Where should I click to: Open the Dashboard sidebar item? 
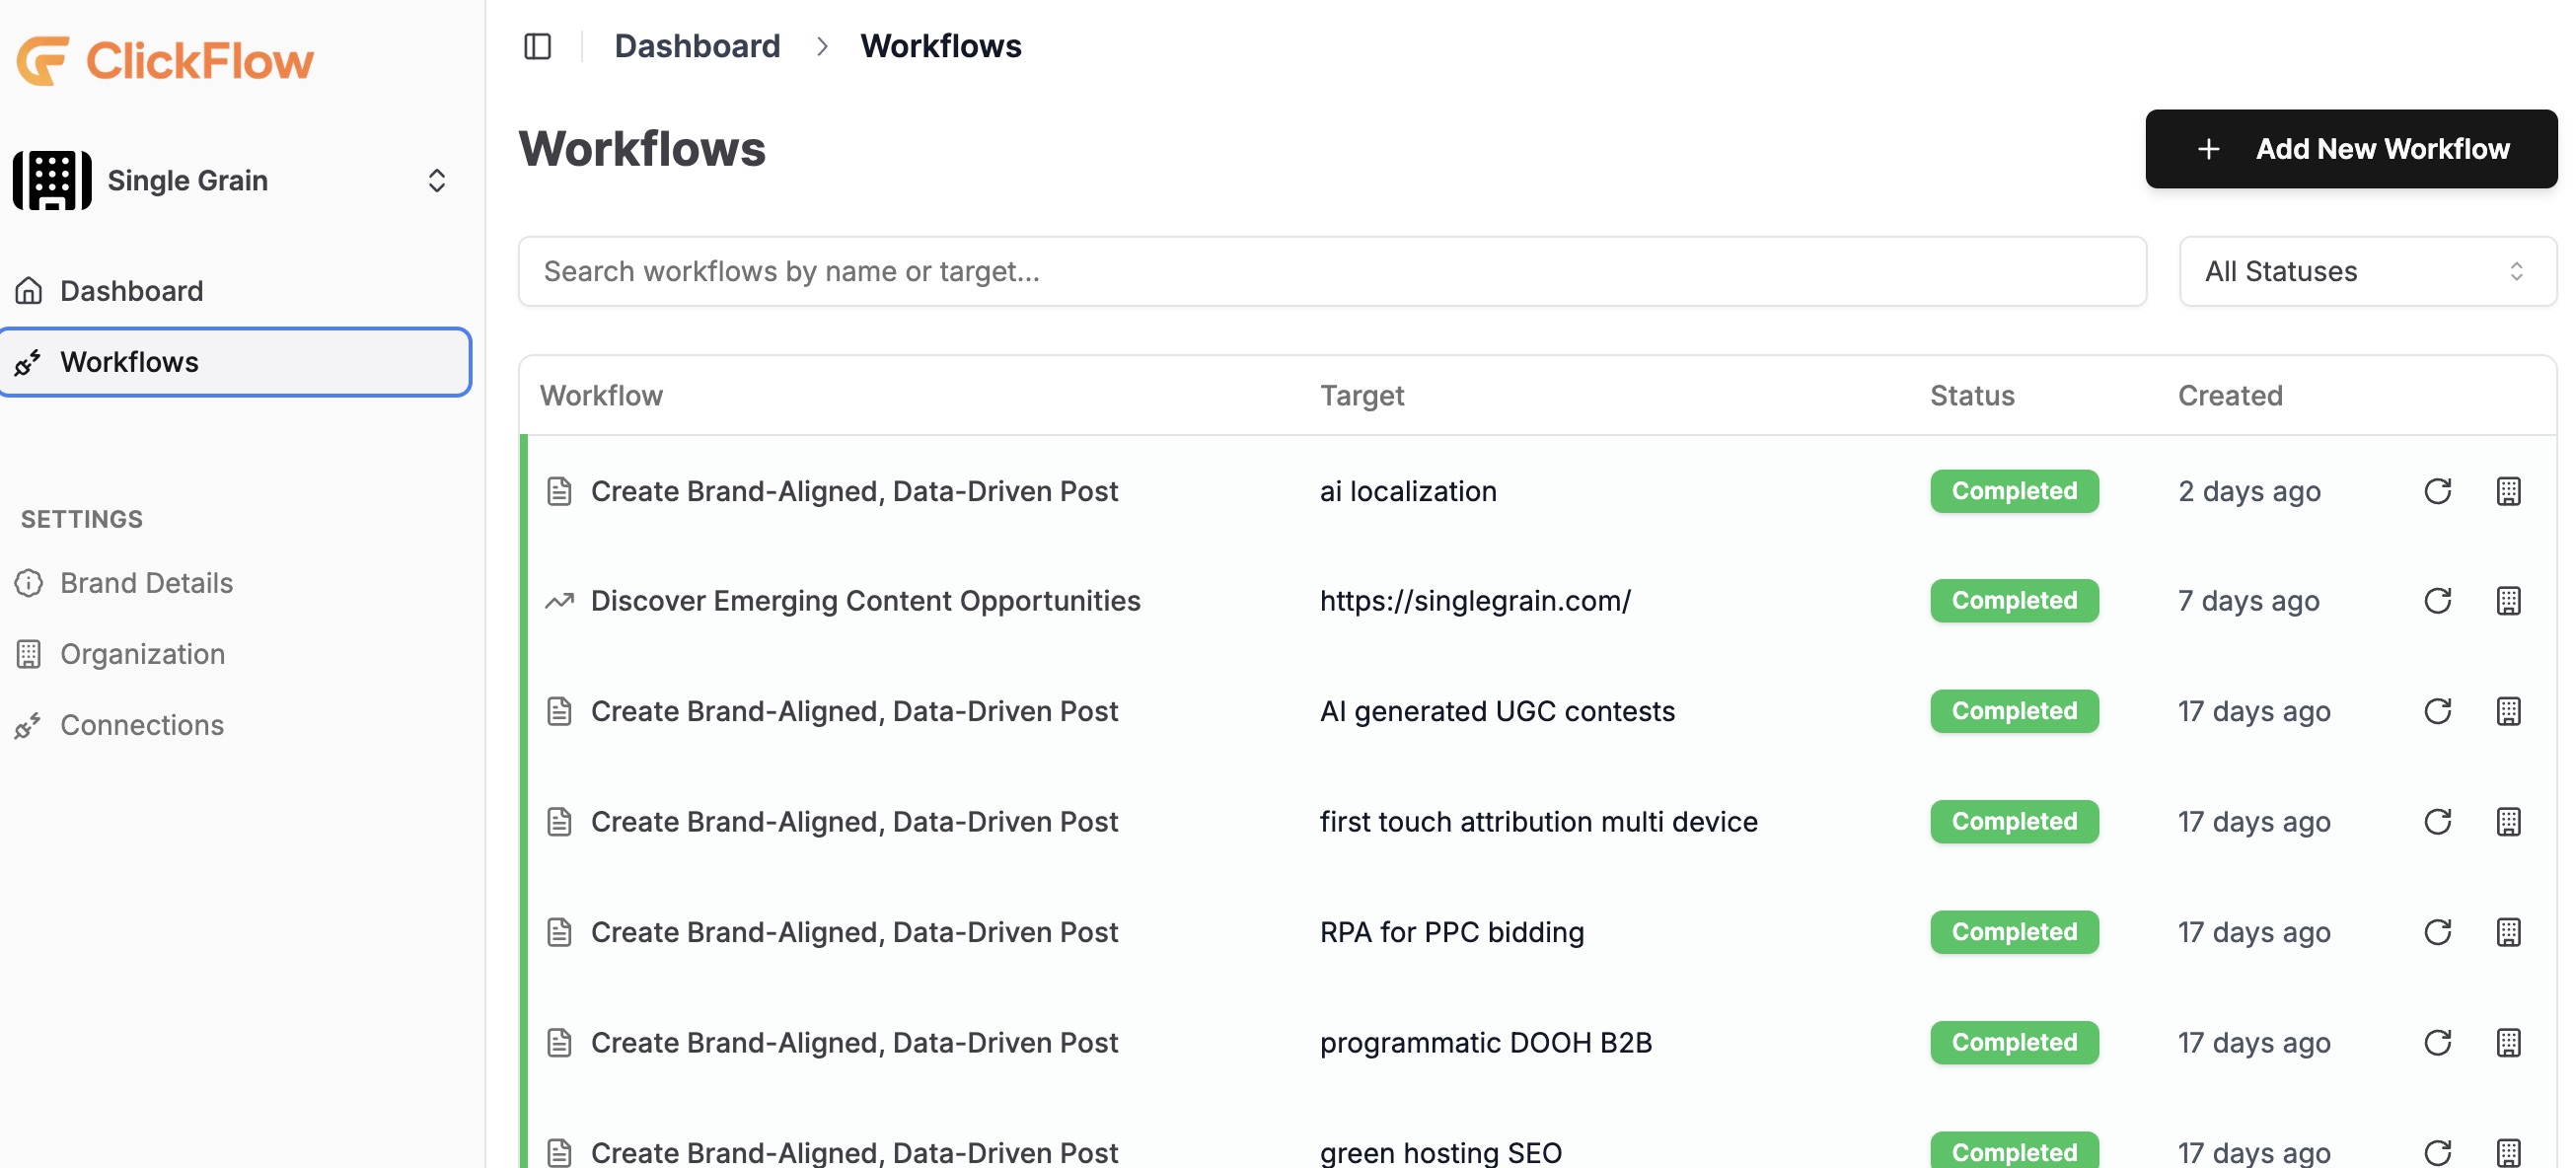tap(131, 291)
